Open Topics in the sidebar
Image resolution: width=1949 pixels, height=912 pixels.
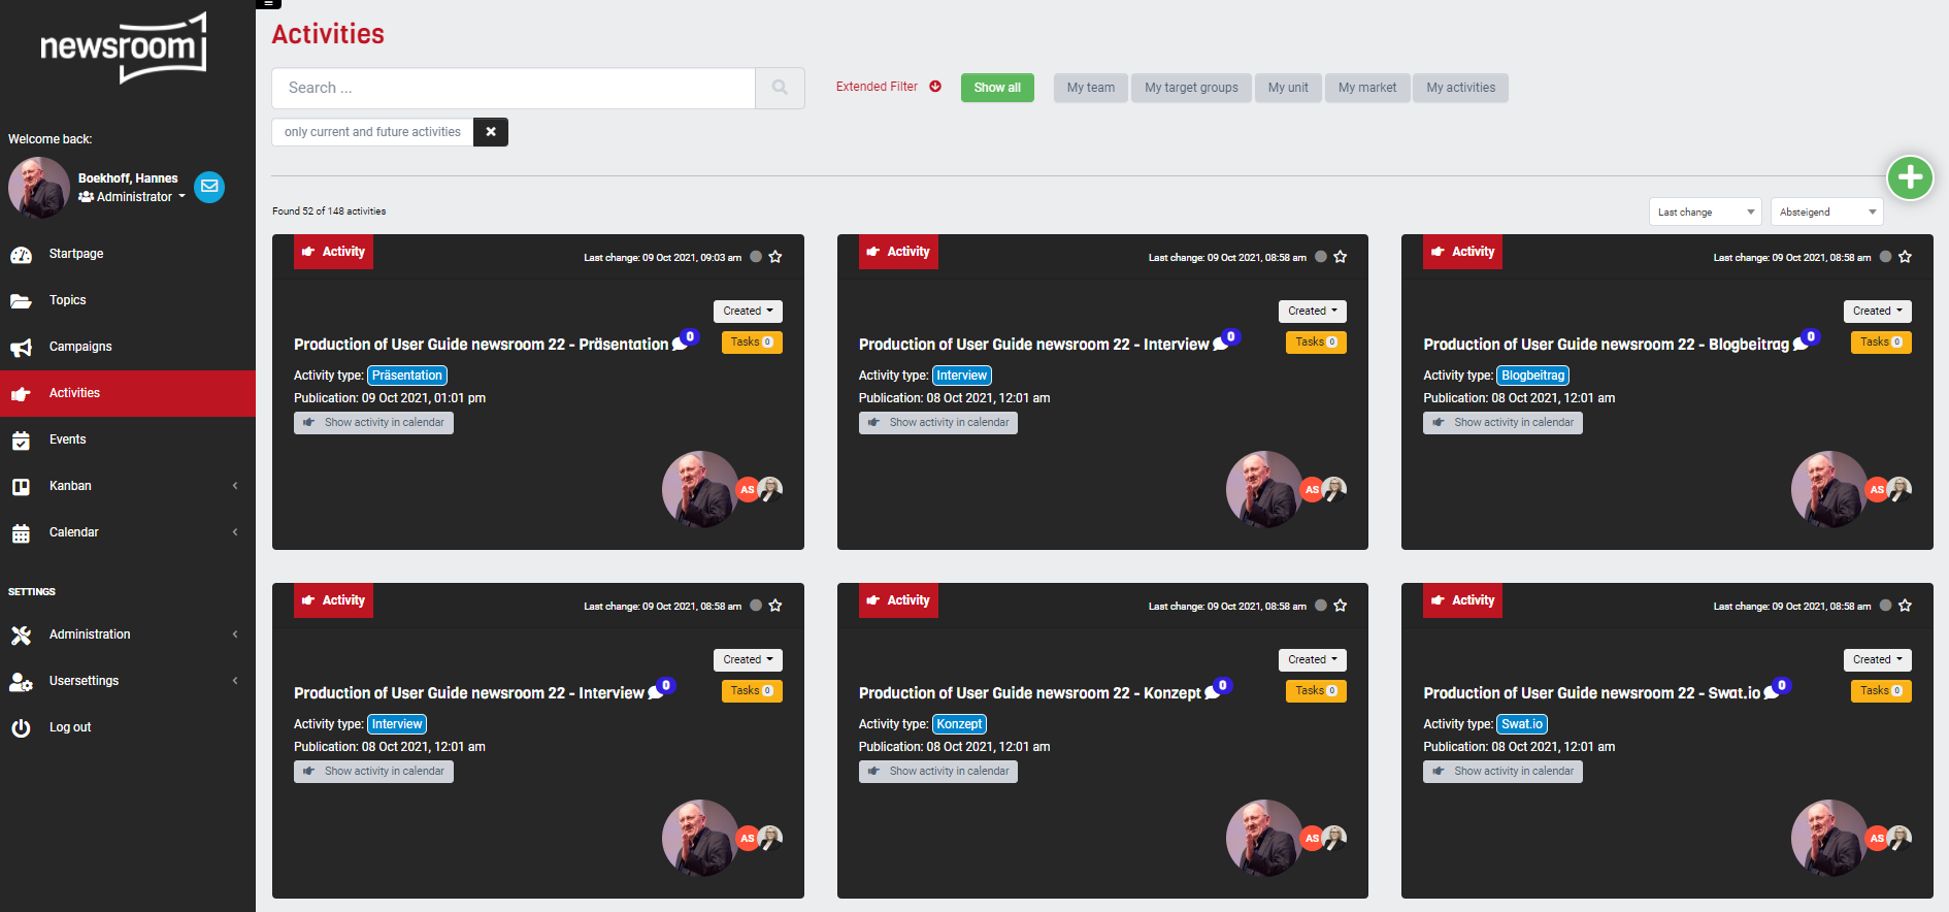click(128, 300)
